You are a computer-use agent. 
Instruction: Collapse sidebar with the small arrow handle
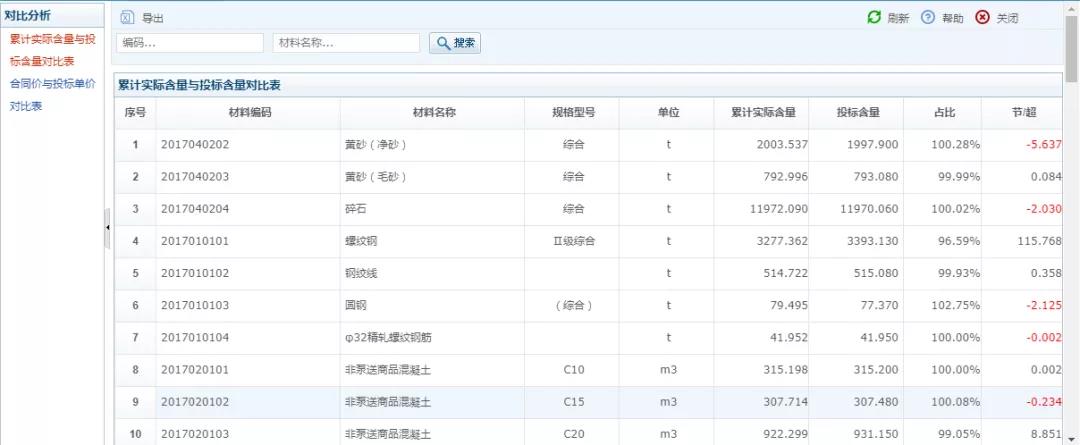[107, 228]
